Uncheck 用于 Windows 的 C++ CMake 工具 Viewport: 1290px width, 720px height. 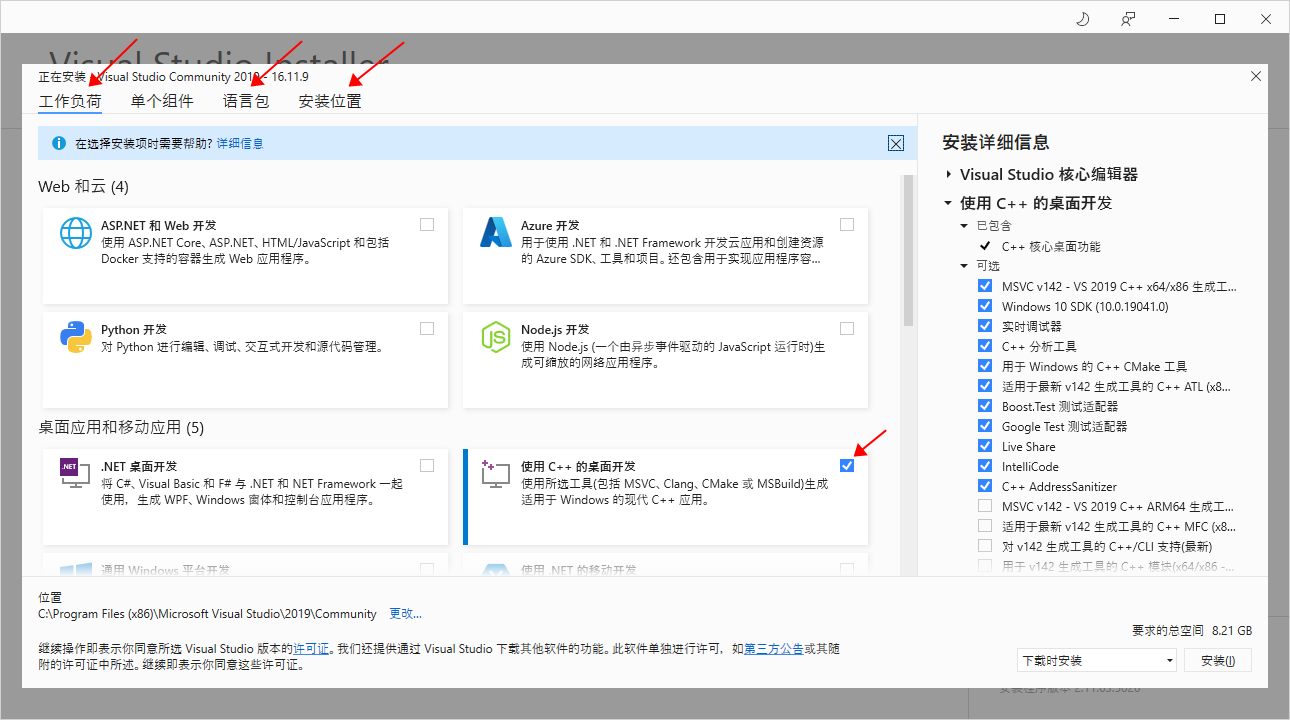tap(985, 366)
